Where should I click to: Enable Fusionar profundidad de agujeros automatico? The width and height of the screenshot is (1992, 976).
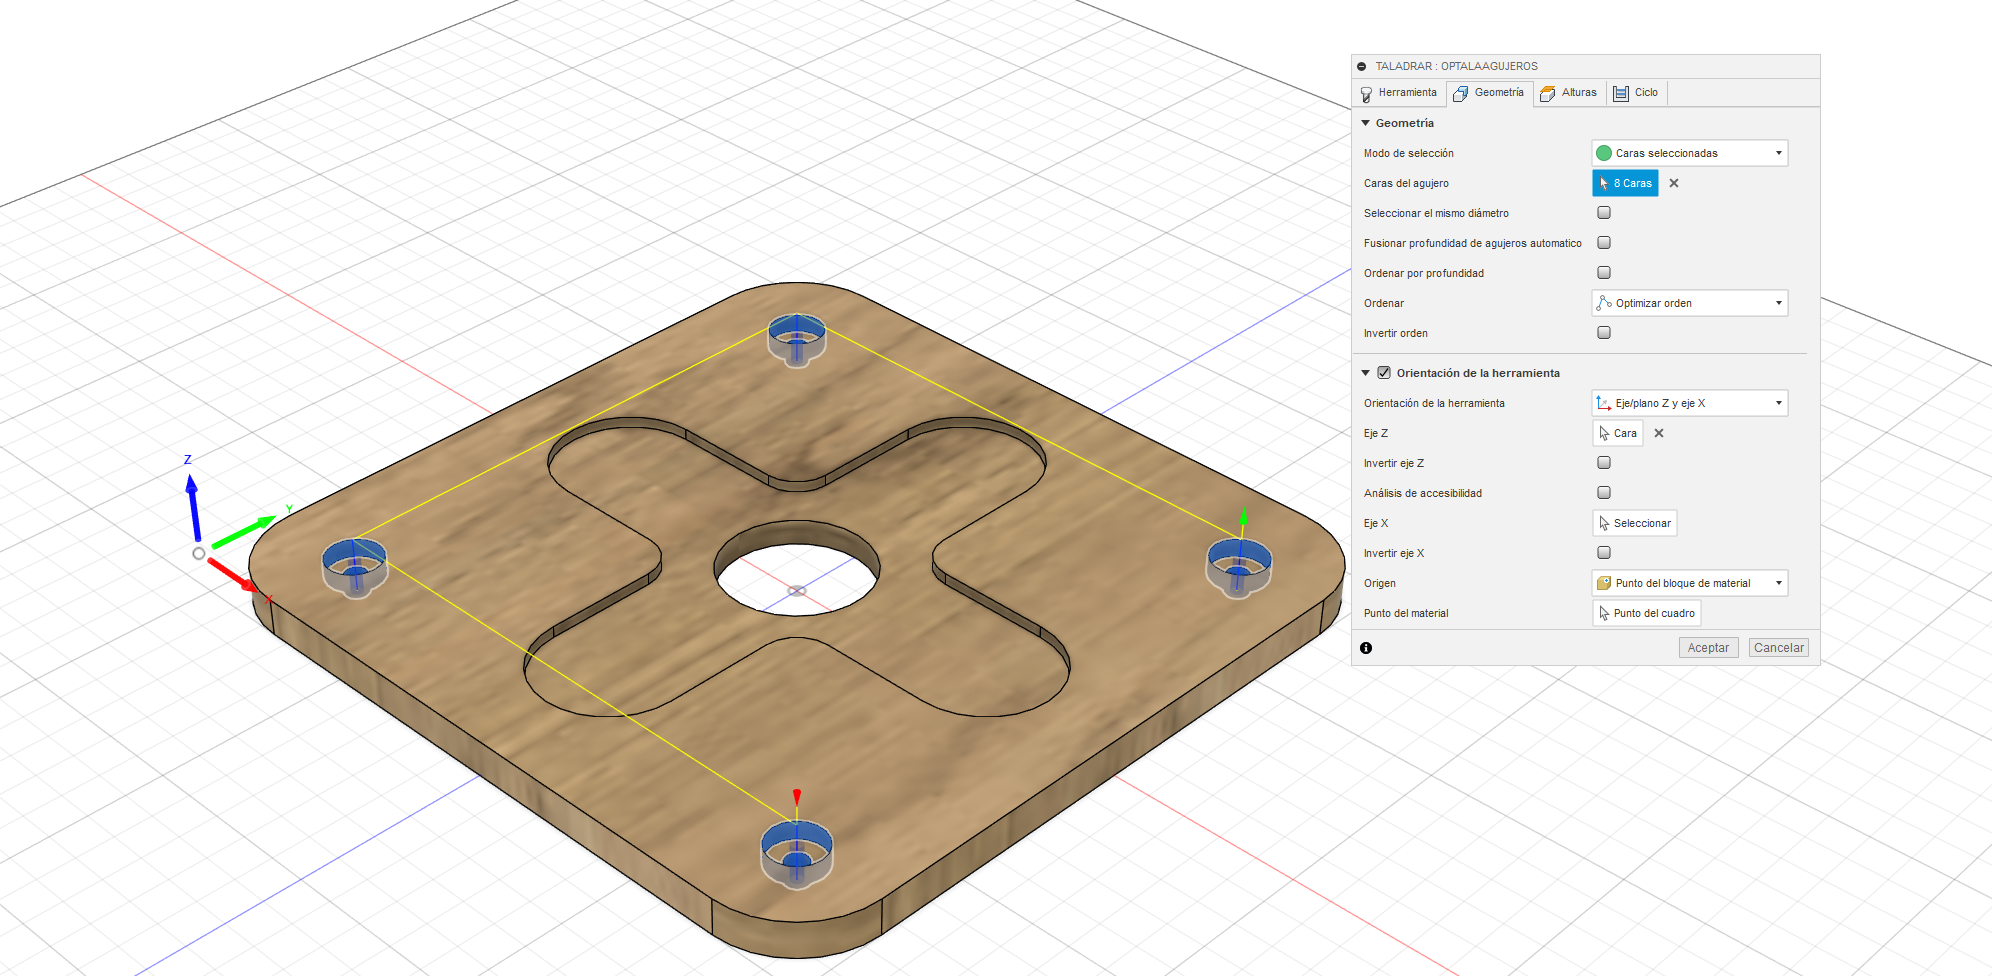1604,243
